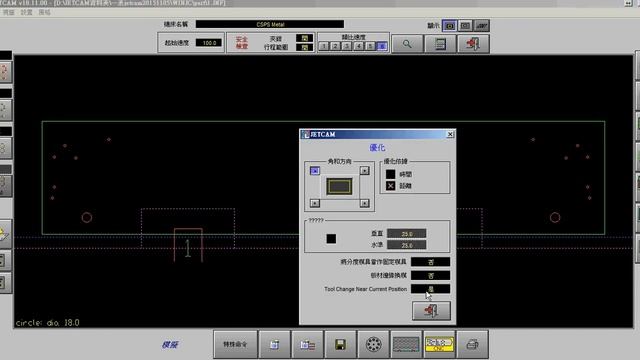Set simulation speed to 2
This screenshot has width=640, height=360.
pos(335,46)
